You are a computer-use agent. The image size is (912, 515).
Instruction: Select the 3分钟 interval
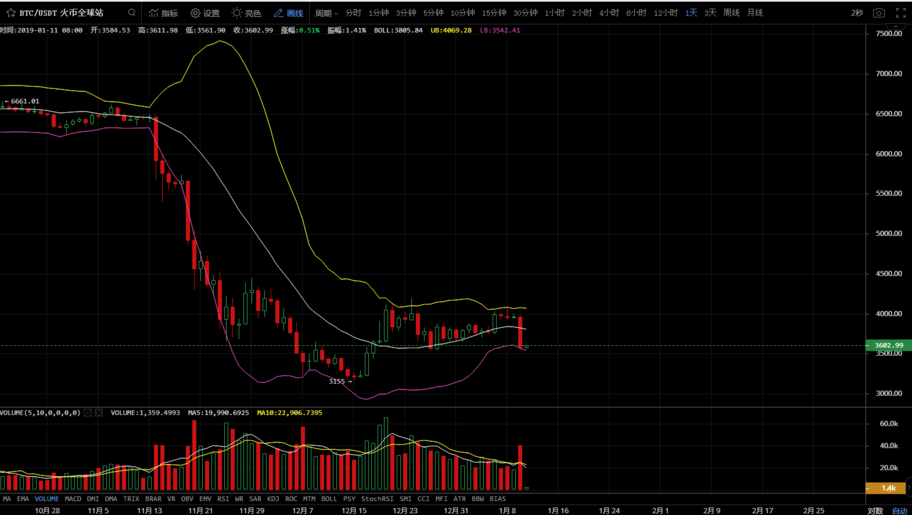click(406, 13)
